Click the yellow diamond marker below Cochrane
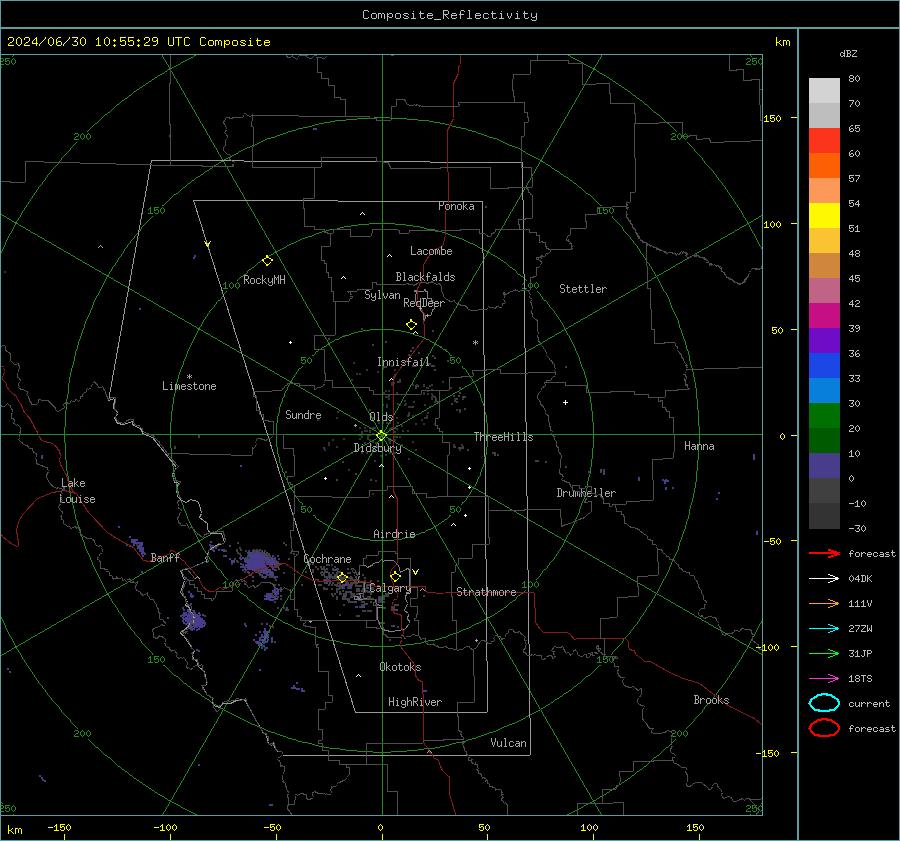This screenshot has width=900, height=841. point(342,578)
